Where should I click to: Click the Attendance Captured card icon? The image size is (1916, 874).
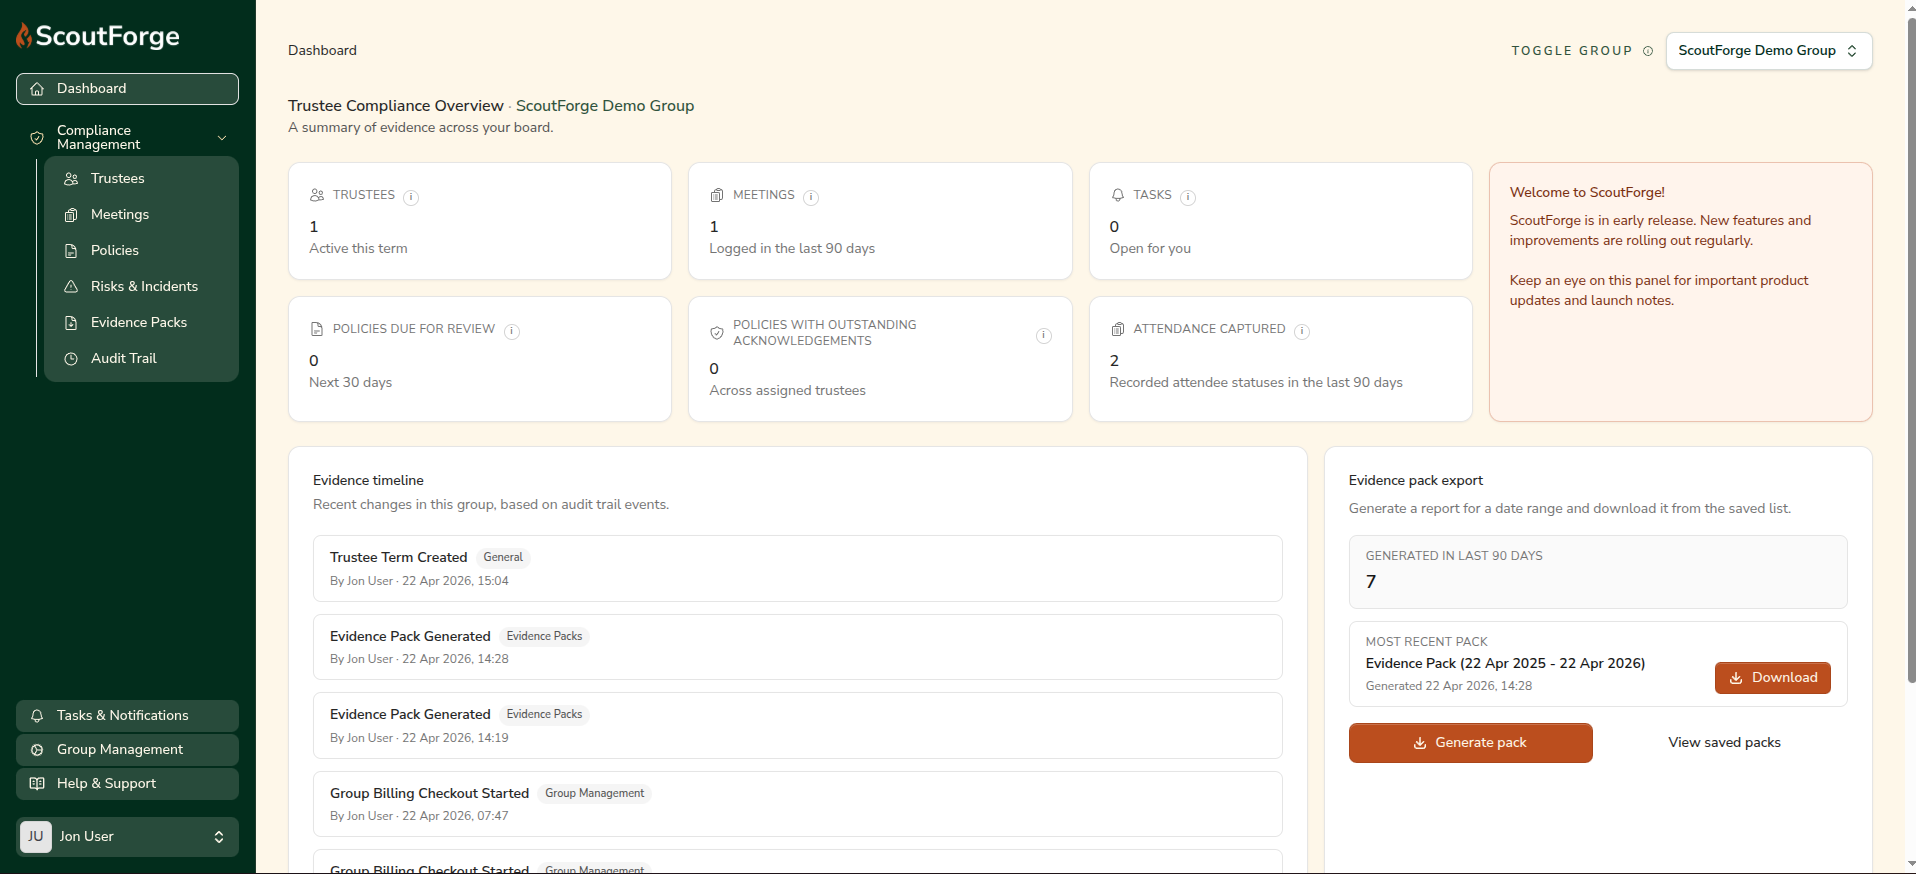coord(1118,329)
